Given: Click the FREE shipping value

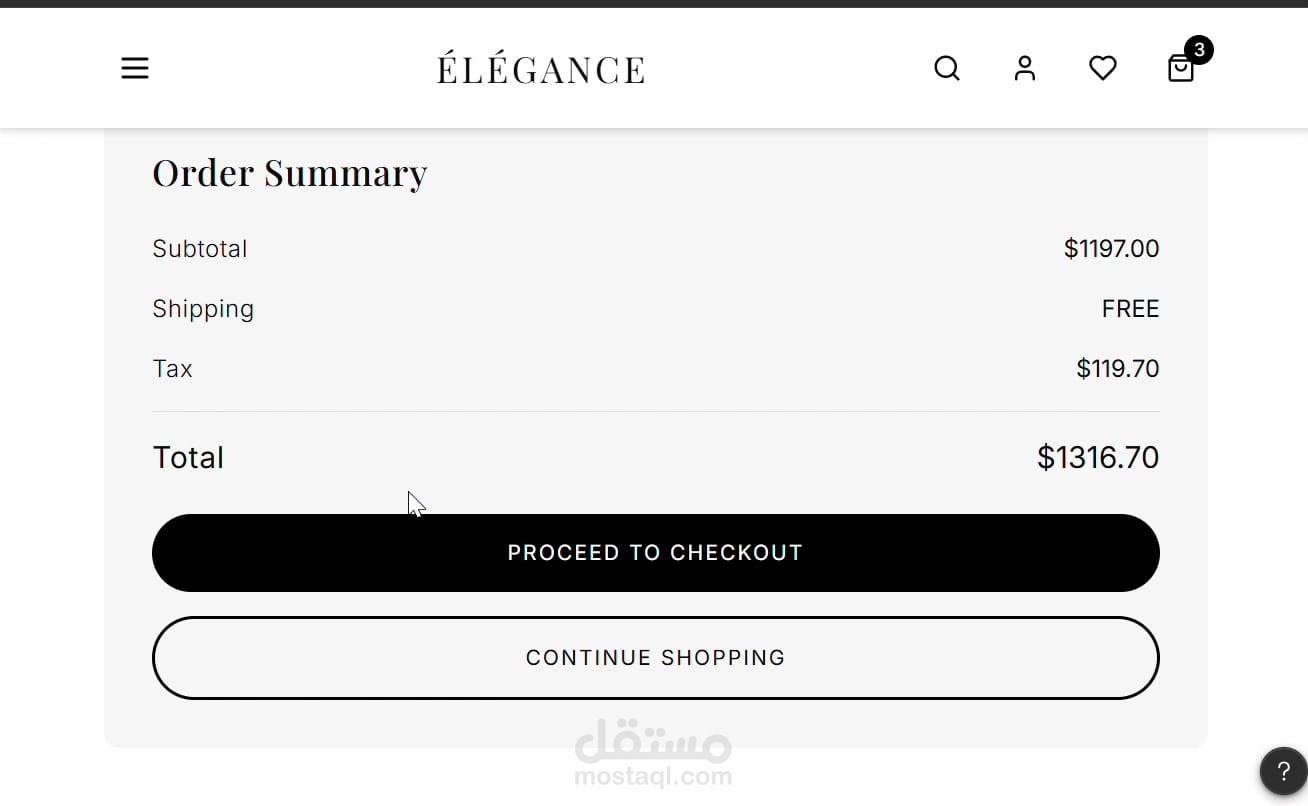Looking at the screenshot, I should coord(1130,309).
